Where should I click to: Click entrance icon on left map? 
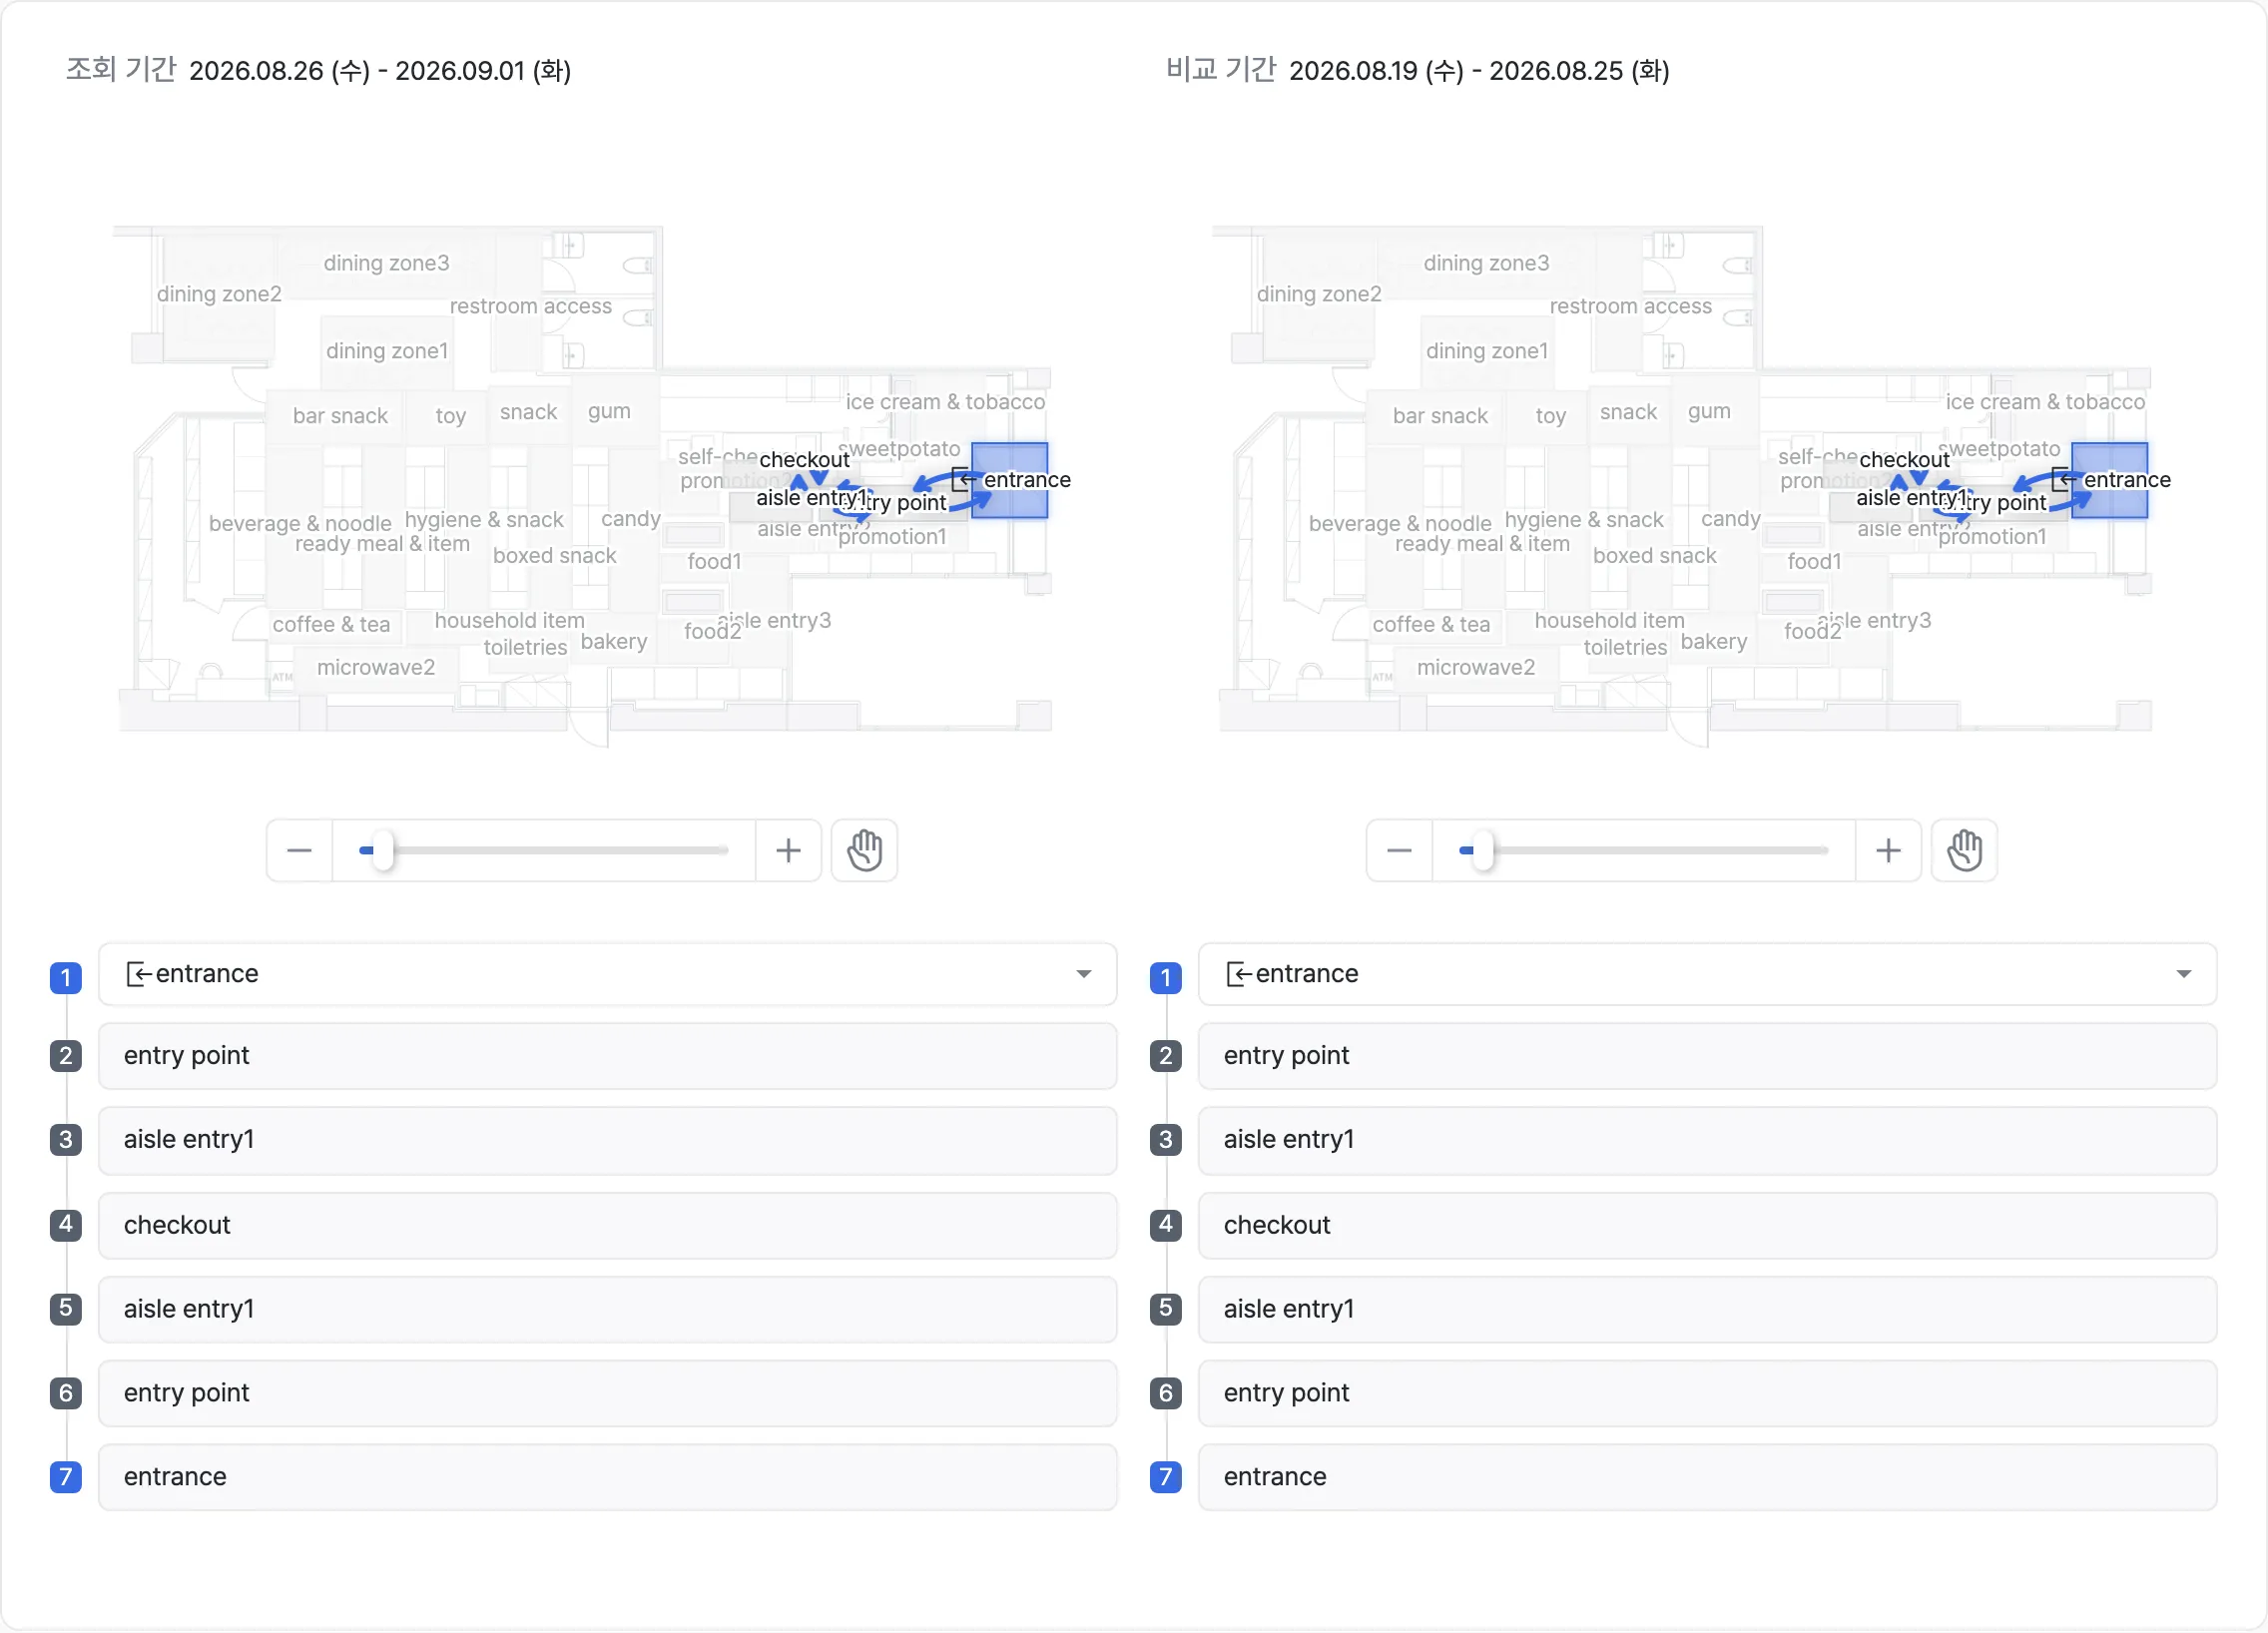(x=962, y=480)
